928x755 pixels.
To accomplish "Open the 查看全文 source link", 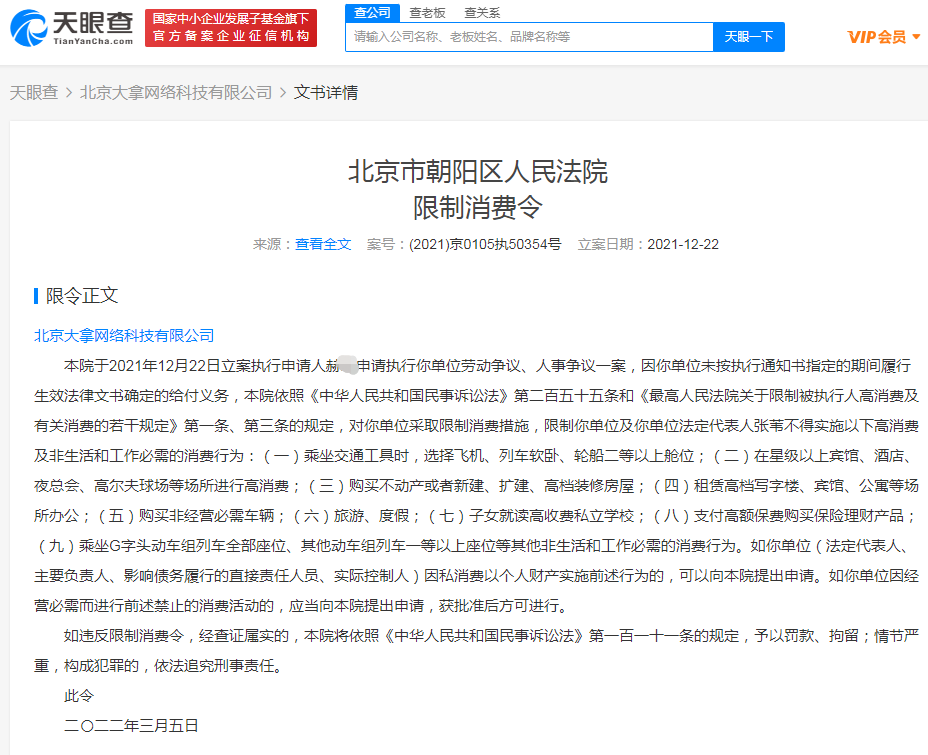I will pyautogui.click(x=323, y=244).
